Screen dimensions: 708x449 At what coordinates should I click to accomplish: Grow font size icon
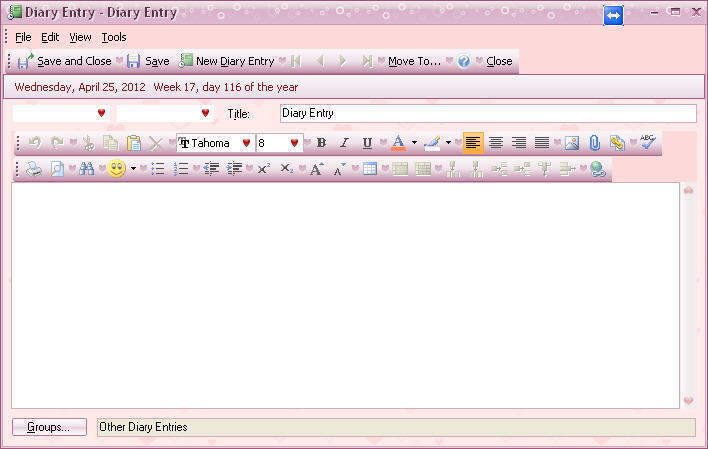[317, 169]
